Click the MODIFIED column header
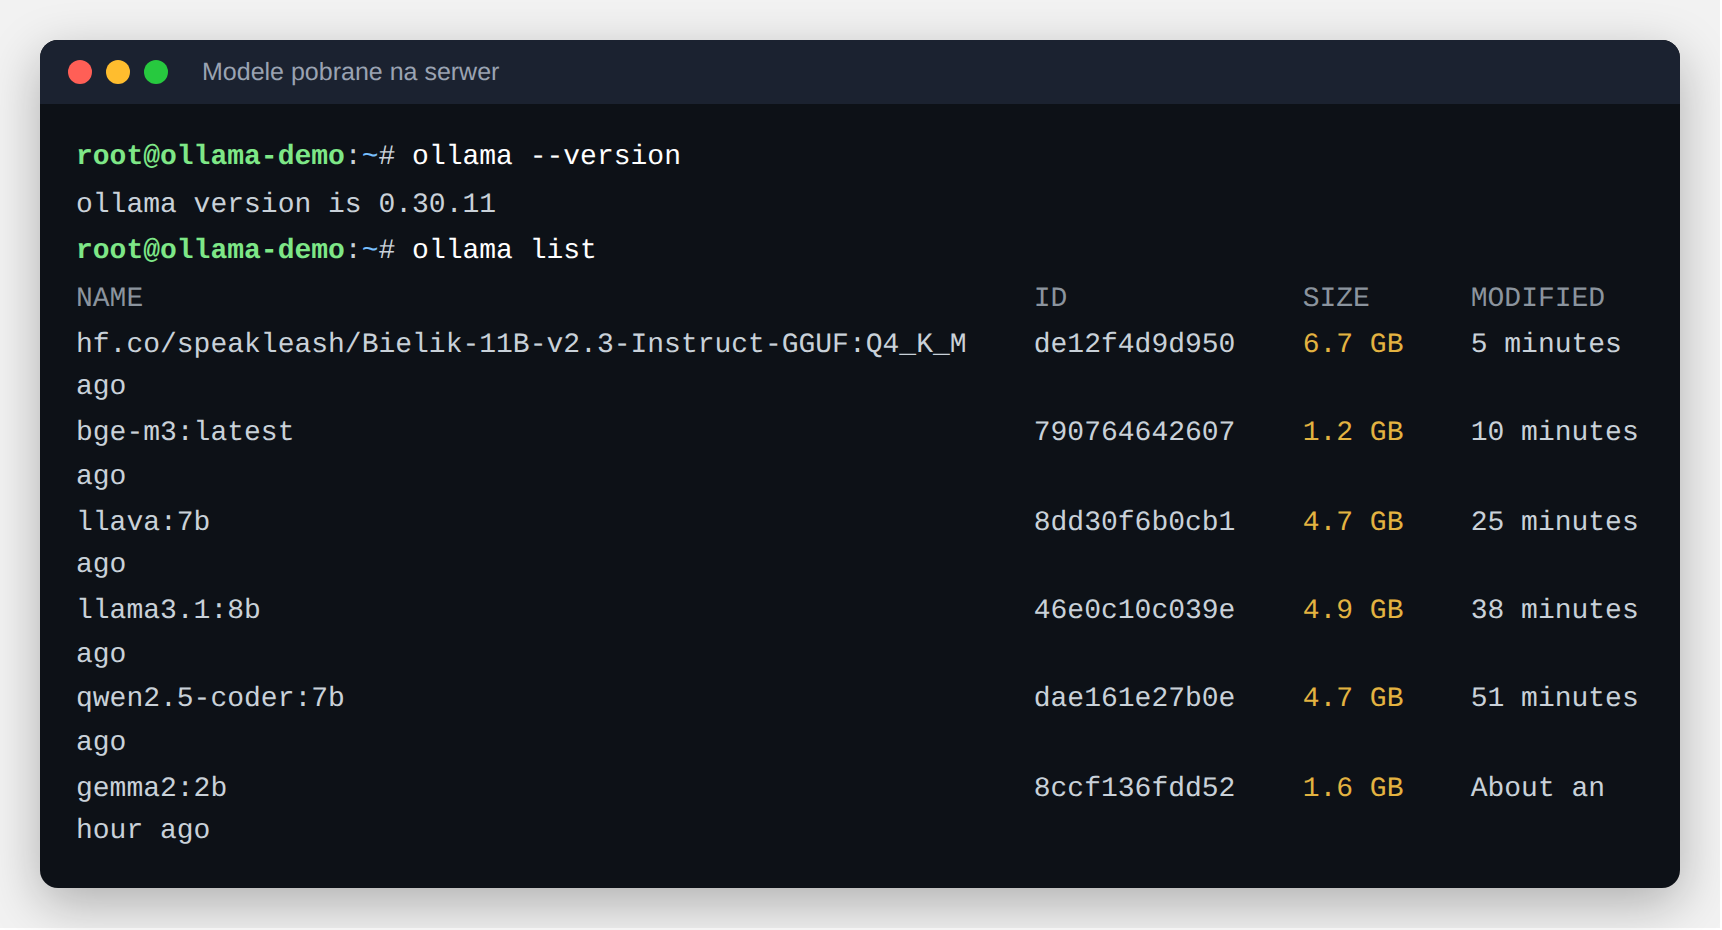The image size is (1722, 930). coord(1537,297)
